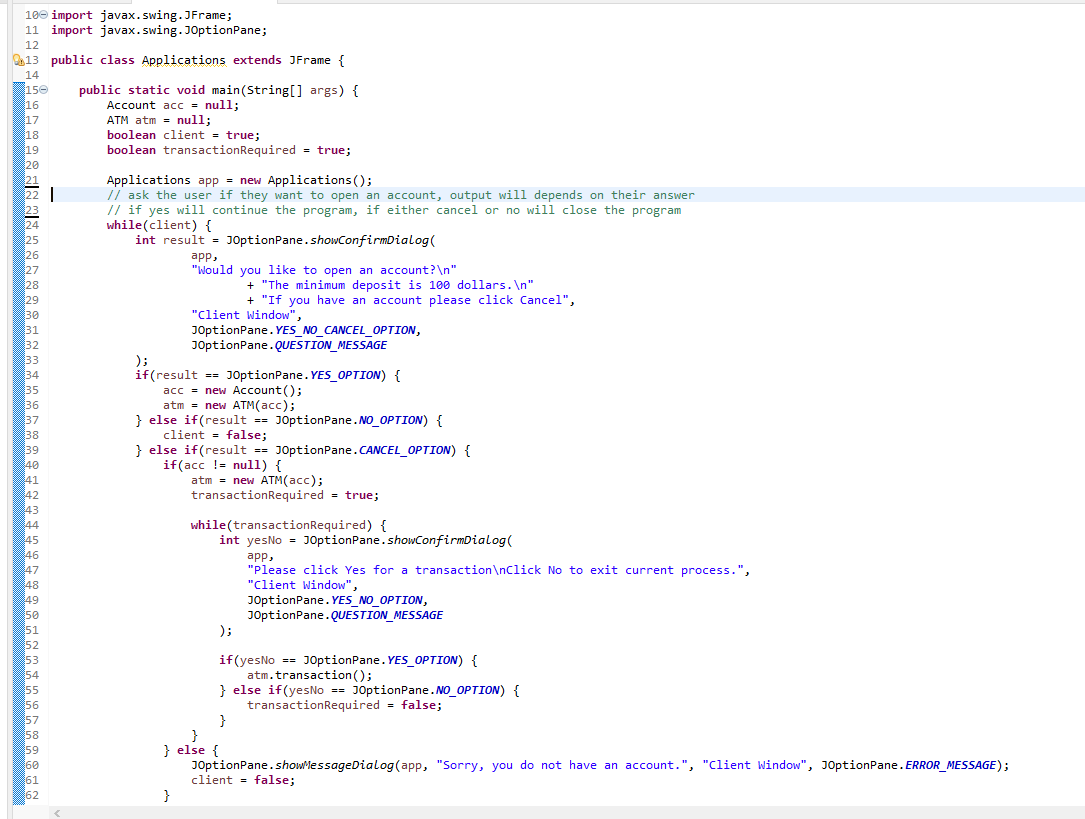Click line number 16 in the ruler
Image resolution: width=1085 pixels, height=819 pixels.
(30, 104)
